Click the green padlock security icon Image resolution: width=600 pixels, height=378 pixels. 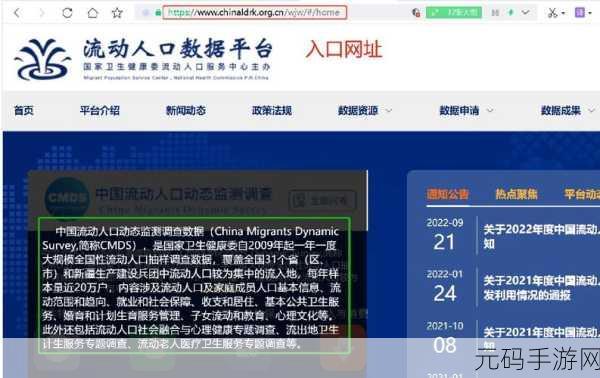click(x=158, y=13)
